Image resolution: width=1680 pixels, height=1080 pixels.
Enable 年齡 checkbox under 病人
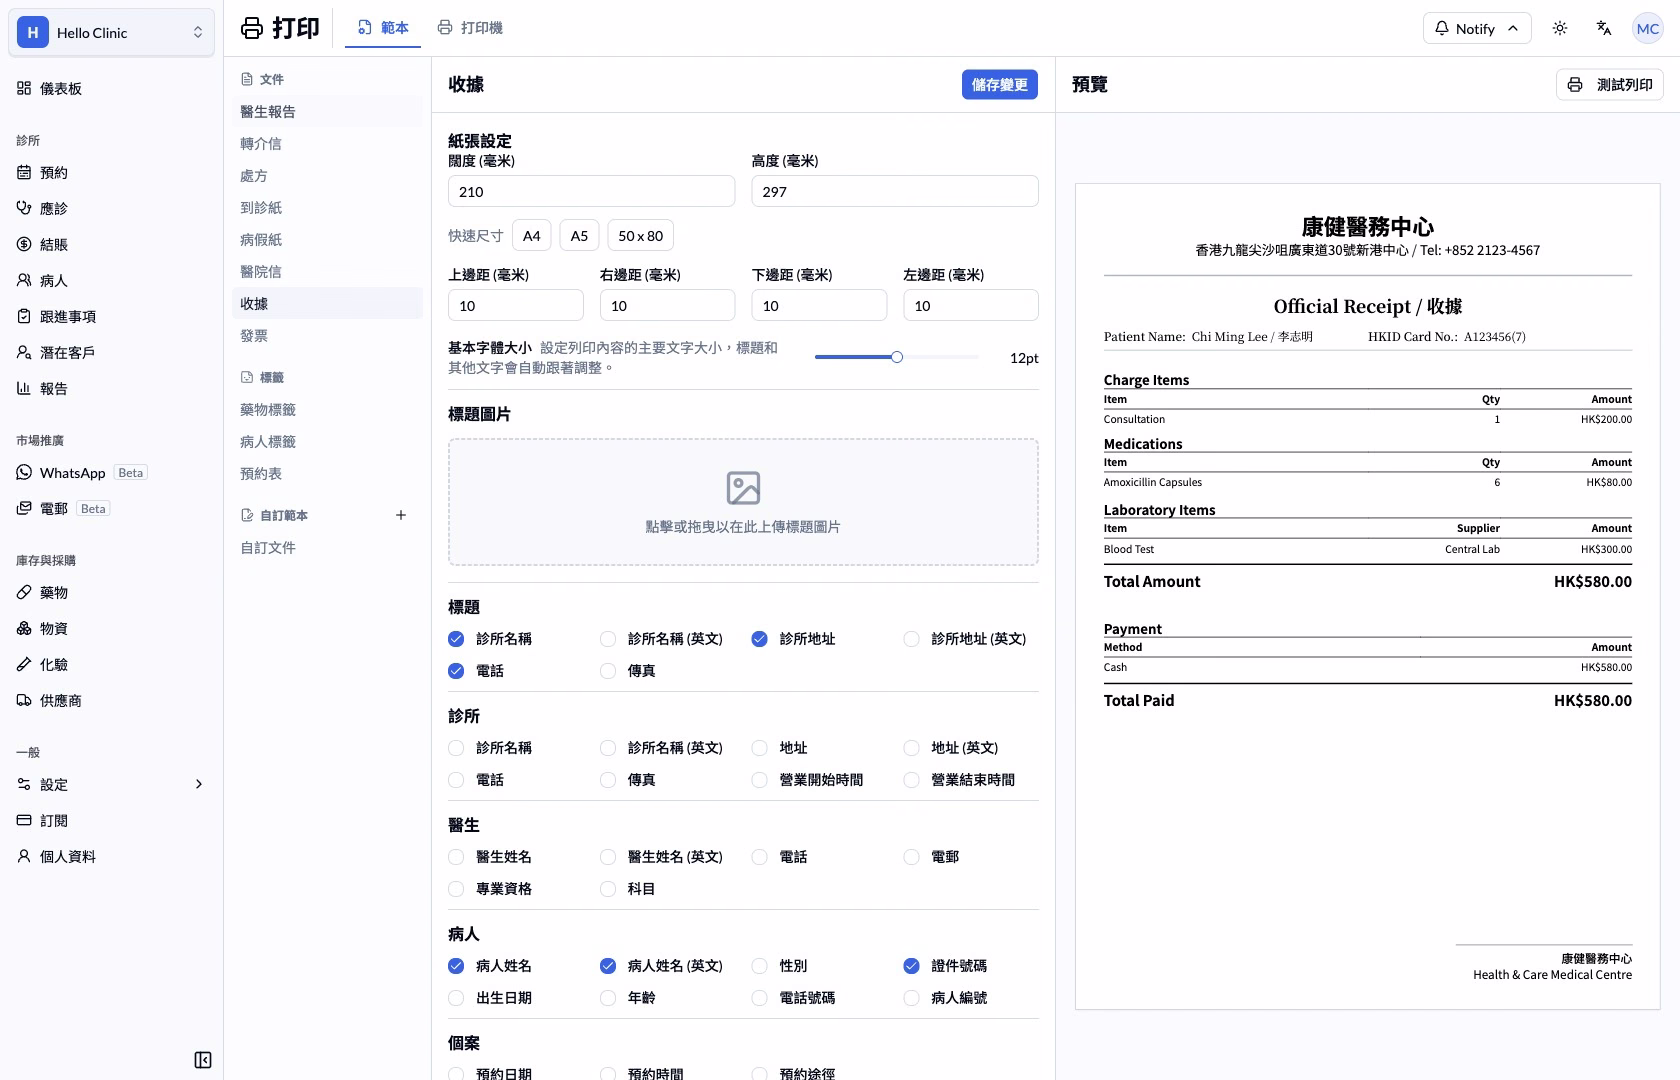tap(608, 997)
